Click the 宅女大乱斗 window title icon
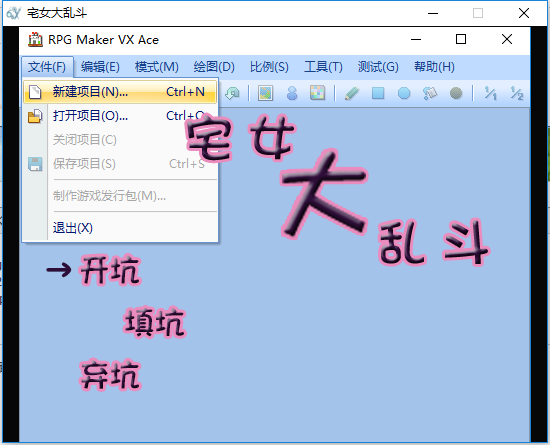The width and height of the screenshot is (550, 445). 14,13
